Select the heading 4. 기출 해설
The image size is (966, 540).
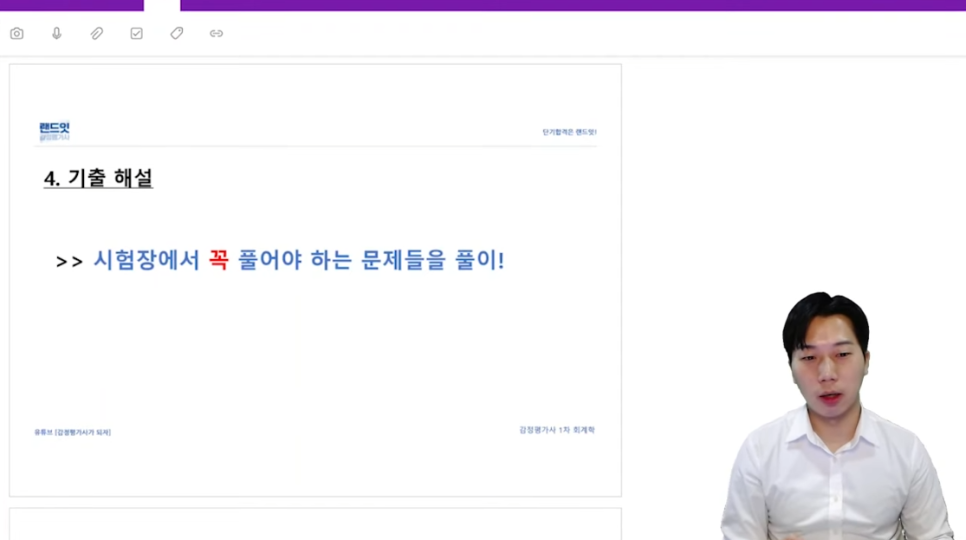tap(99, 179)
